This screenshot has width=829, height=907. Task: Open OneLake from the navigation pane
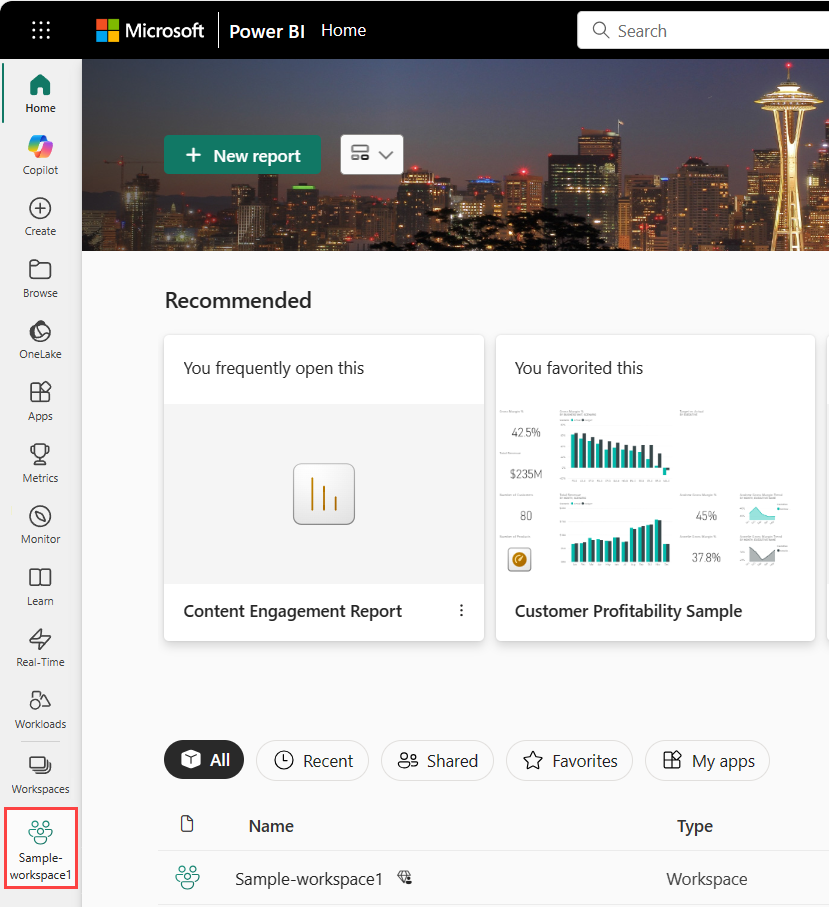pyautogui.click(x=40, y=339)
